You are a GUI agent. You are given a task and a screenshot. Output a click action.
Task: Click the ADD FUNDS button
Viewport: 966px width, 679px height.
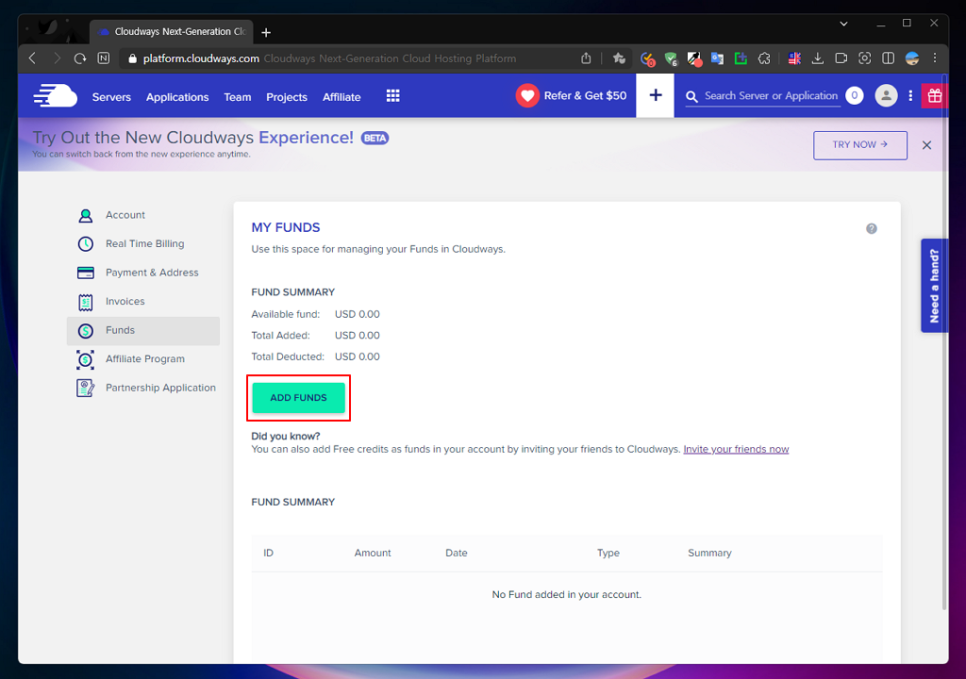pos(298,398)
